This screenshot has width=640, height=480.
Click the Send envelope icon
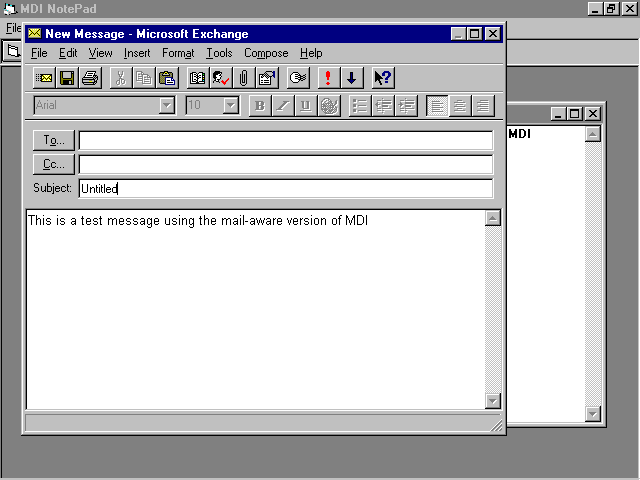tap(45, 78)
